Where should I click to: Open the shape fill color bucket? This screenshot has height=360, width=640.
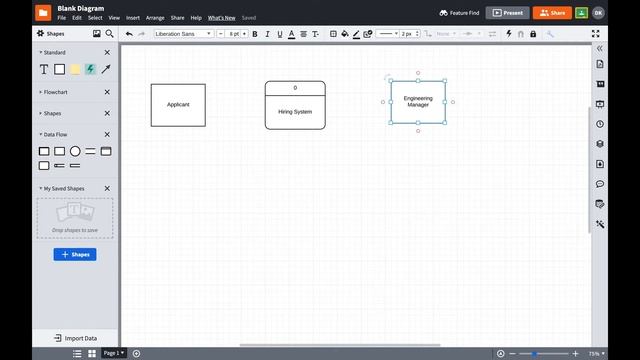345,34
